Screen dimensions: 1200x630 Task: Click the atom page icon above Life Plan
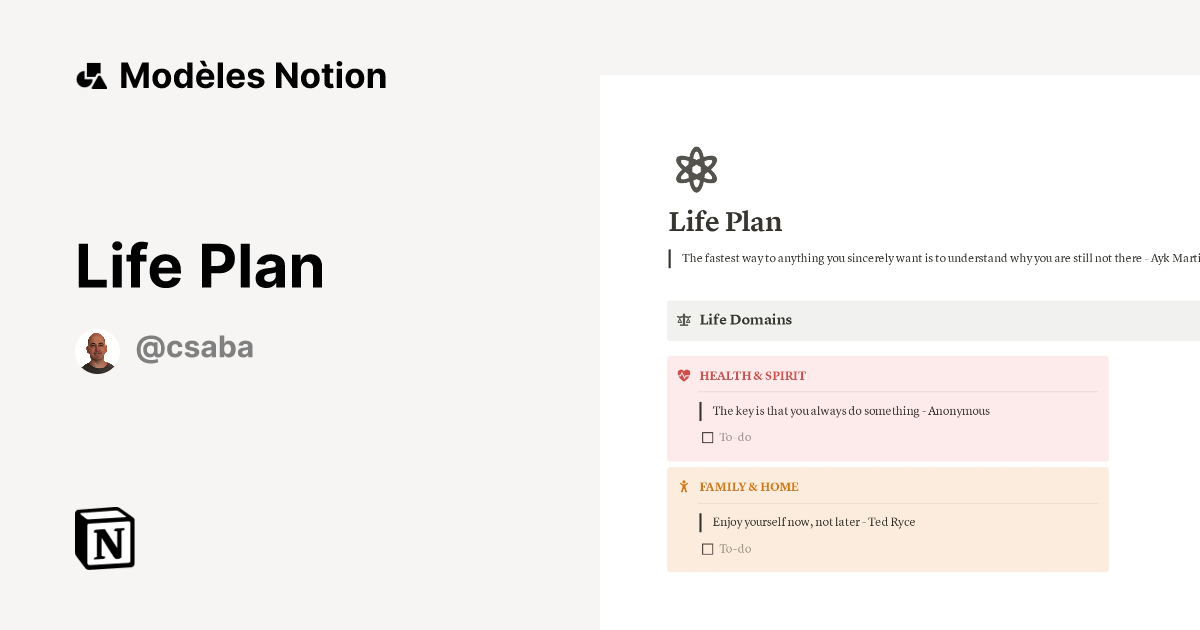pos(696,169)
